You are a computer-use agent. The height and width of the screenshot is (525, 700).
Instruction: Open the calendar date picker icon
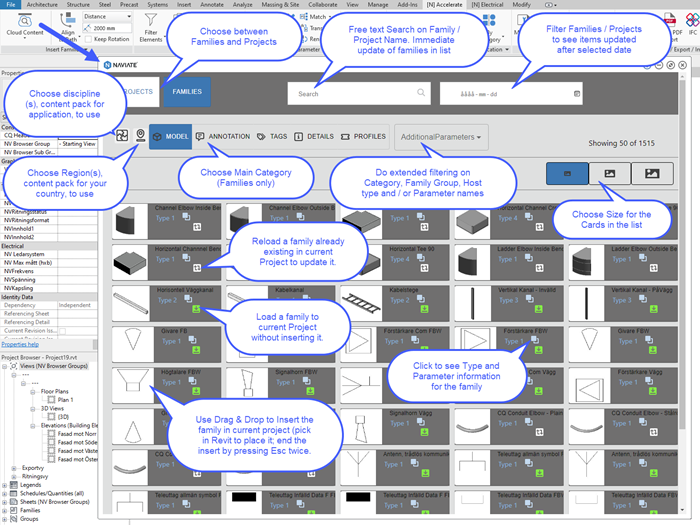(x=576, y=94)
